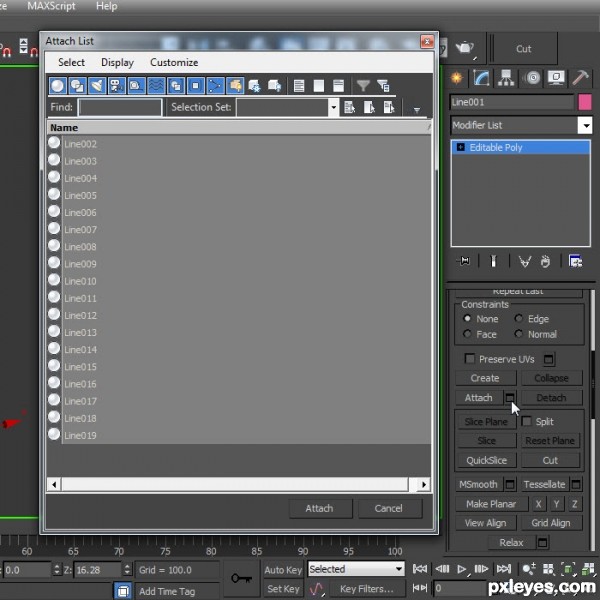Open the funnel filter icon

tap(363, 86)
